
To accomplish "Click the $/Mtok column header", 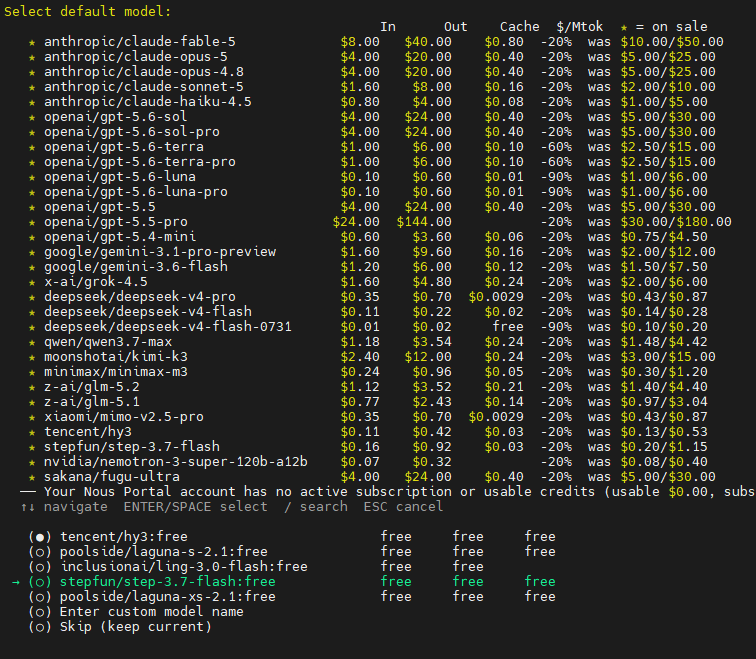I will pos(580,27).
